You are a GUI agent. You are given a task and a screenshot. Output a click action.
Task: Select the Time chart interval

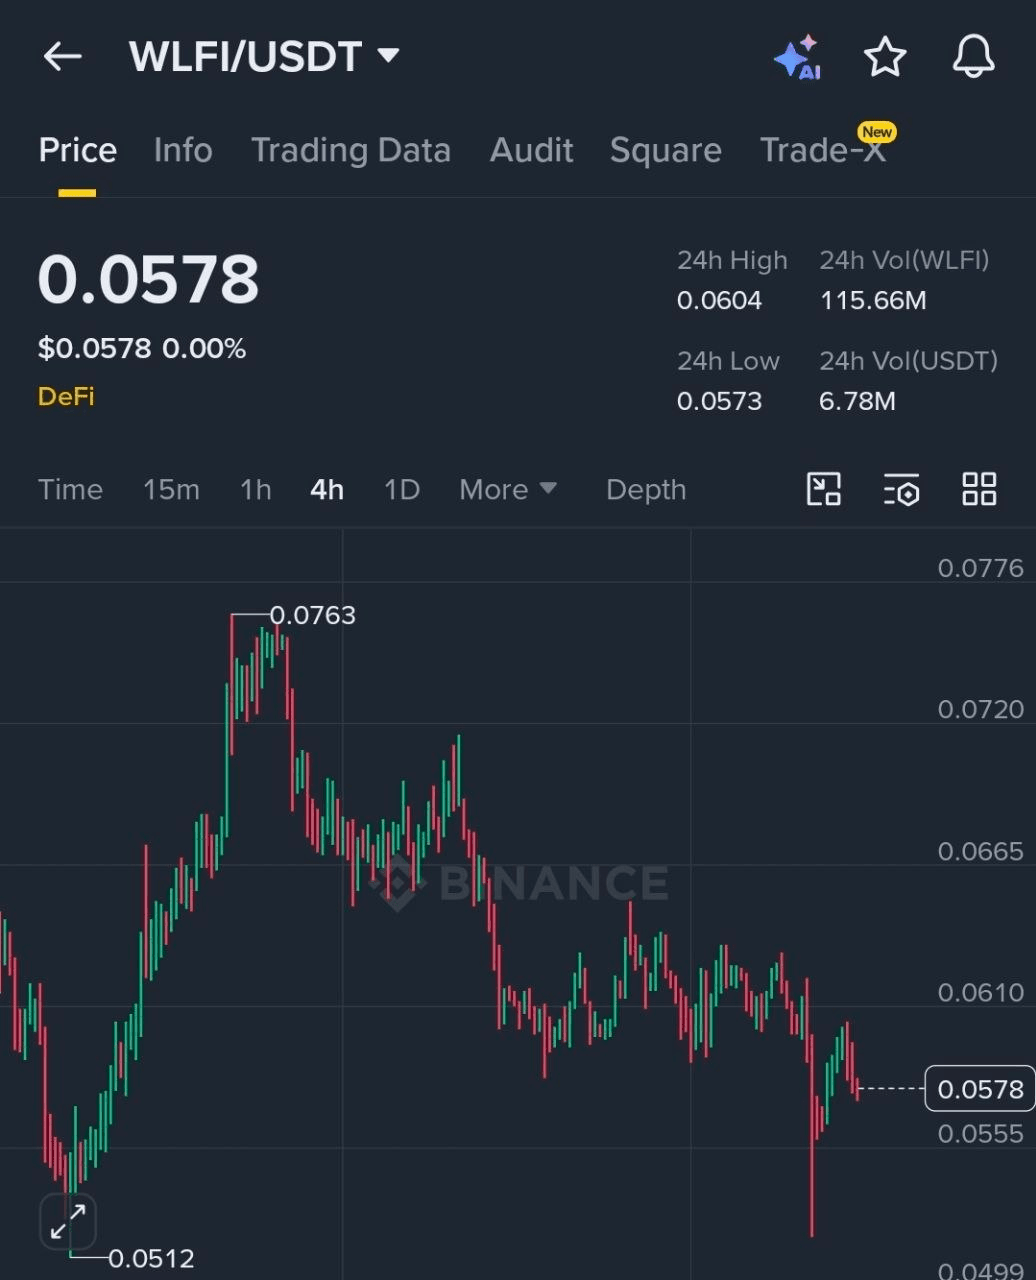tap(70, 490)
